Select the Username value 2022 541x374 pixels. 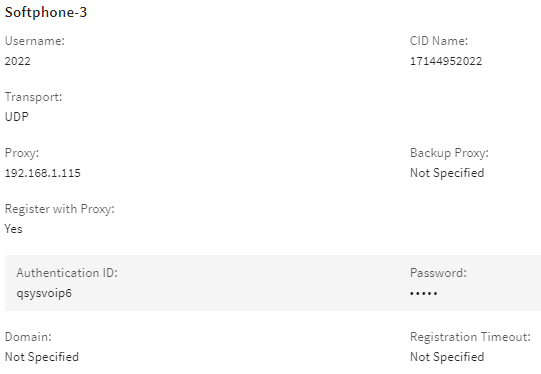(18, 61)
